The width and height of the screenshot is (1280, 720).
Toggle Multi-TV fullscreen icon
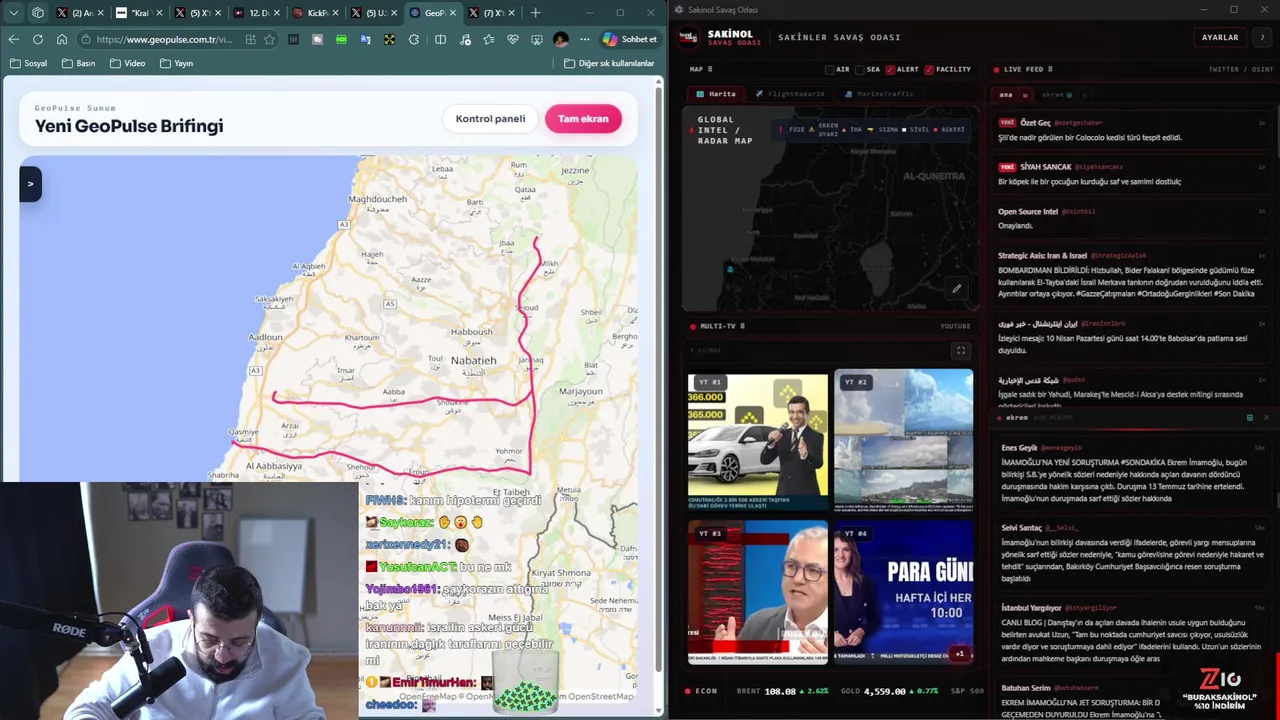pos(961,351)
